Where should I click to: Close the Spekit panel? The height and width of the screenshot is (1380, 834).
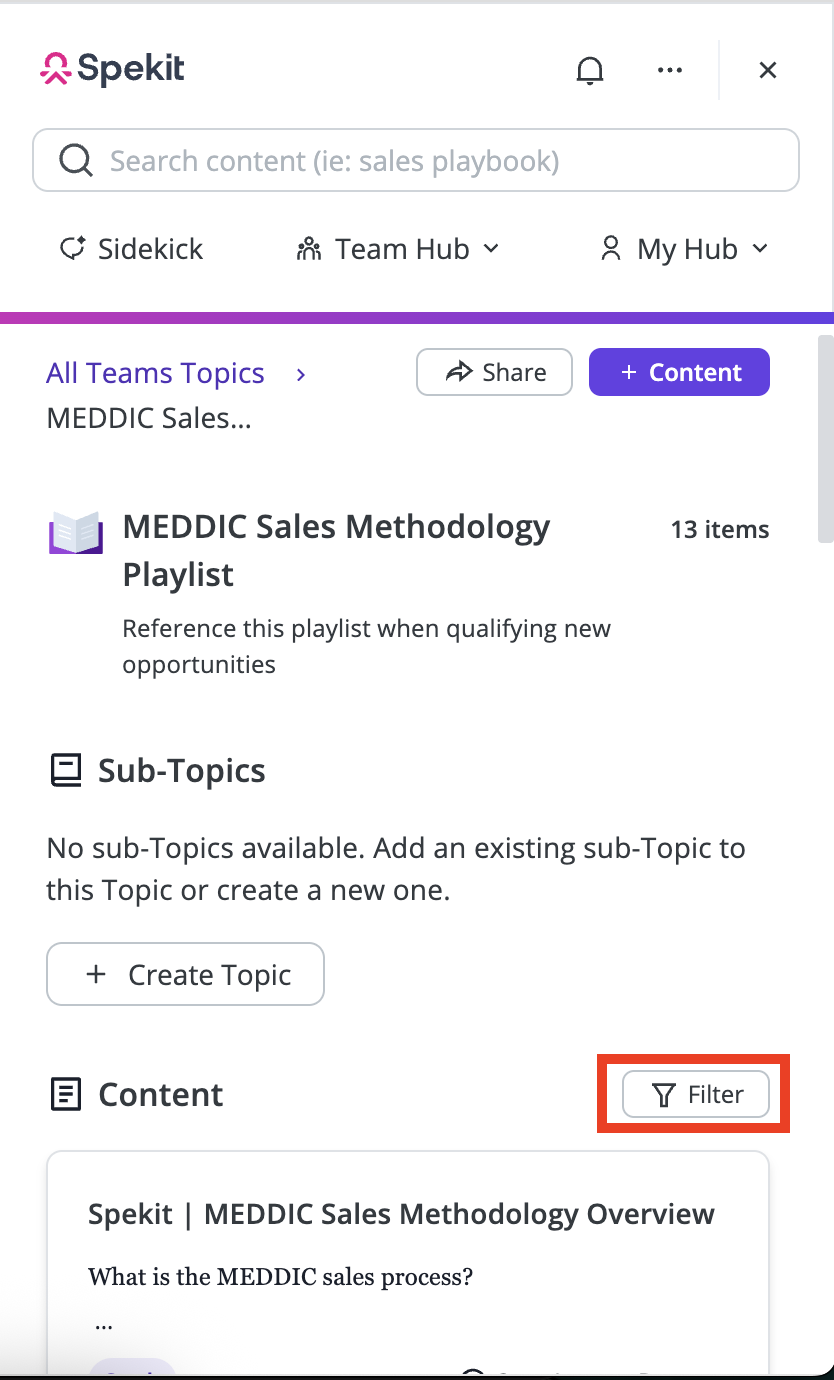pos(768,70)
